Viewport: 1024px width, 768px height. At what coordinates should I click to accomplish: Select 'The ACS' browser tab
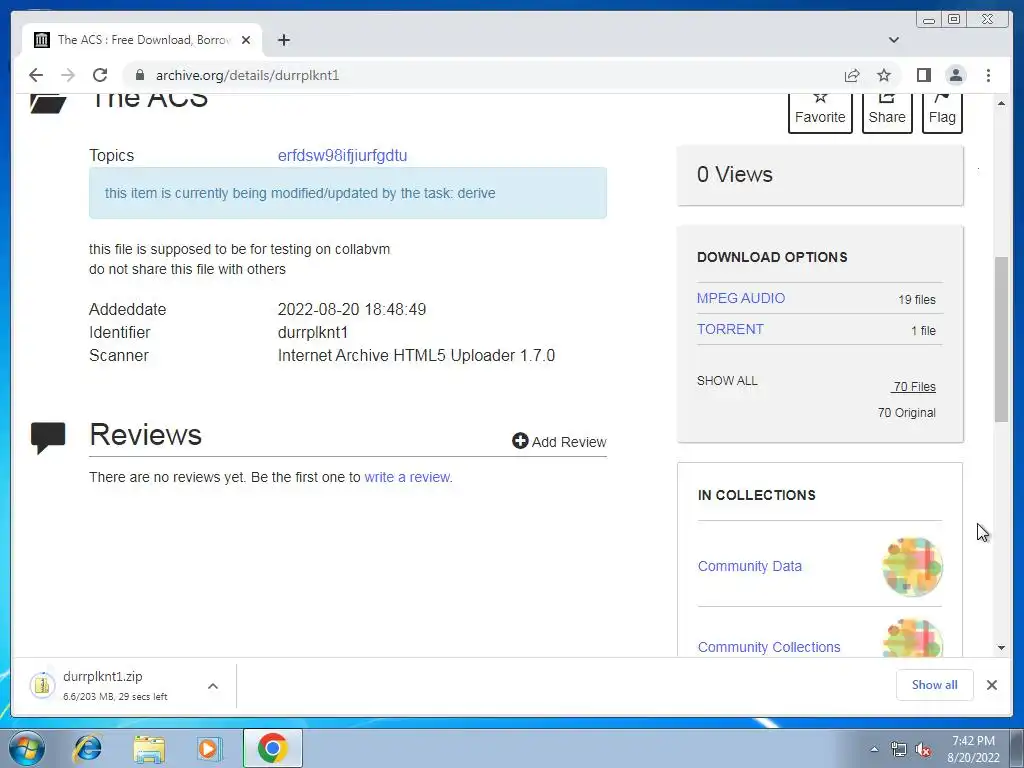point(142,40)
